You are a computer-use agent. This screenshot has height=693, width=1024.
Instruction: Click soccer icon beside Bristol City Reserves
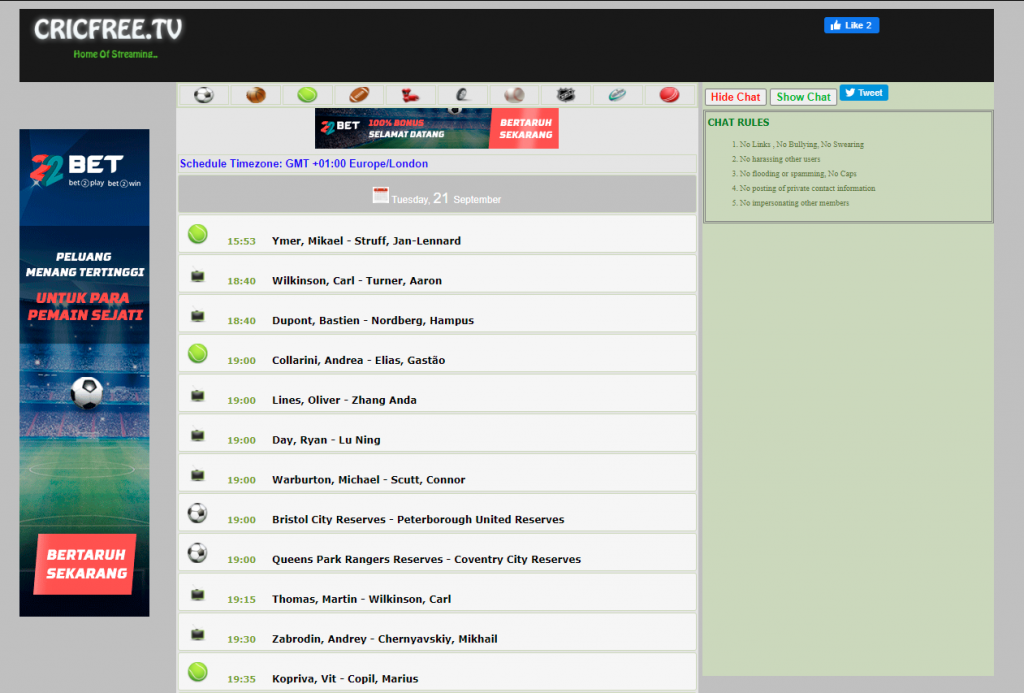[x=198, y=513]
